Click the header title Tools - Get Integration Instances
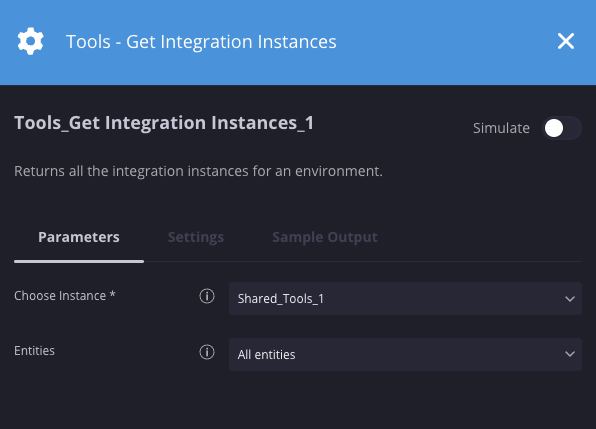596x429 pixels. tap(201, 41)
